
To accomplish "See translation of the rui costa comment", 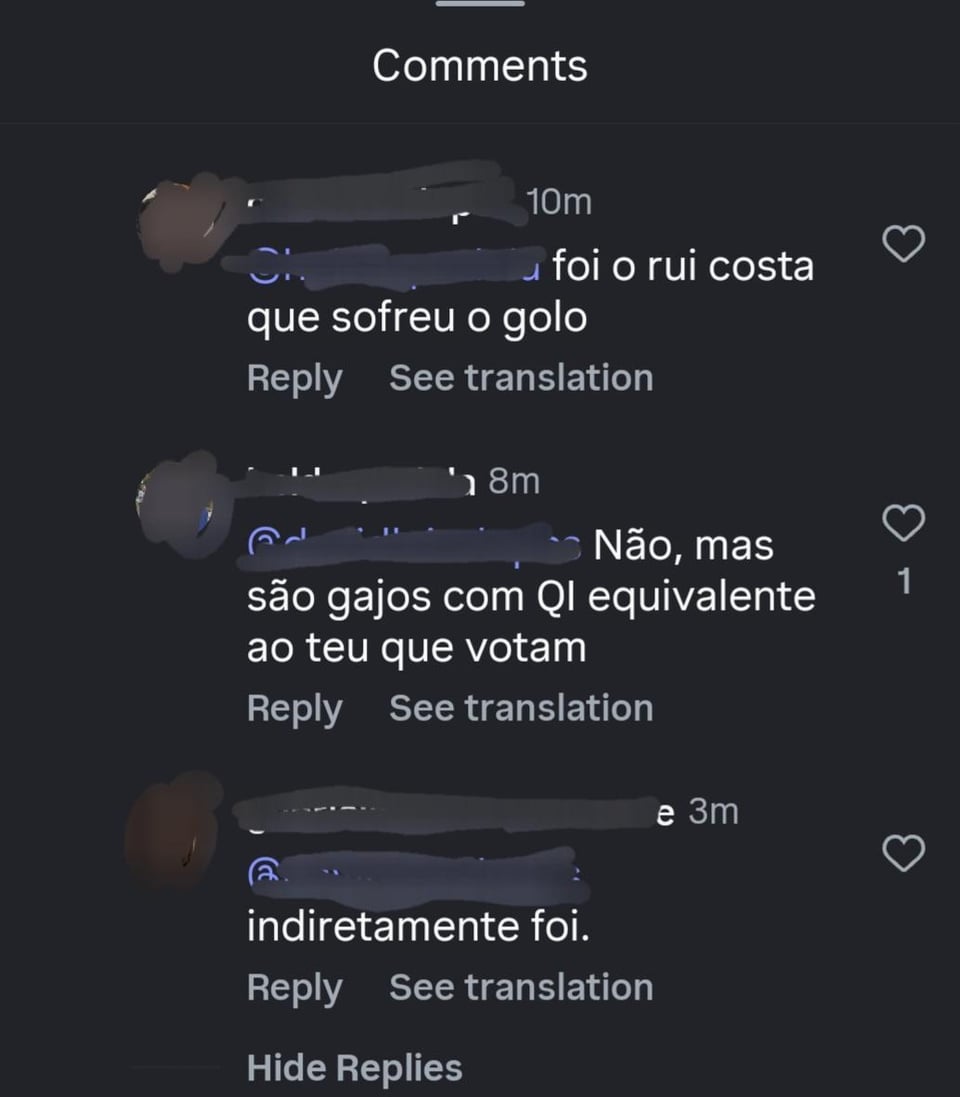I will pos(520,378).
